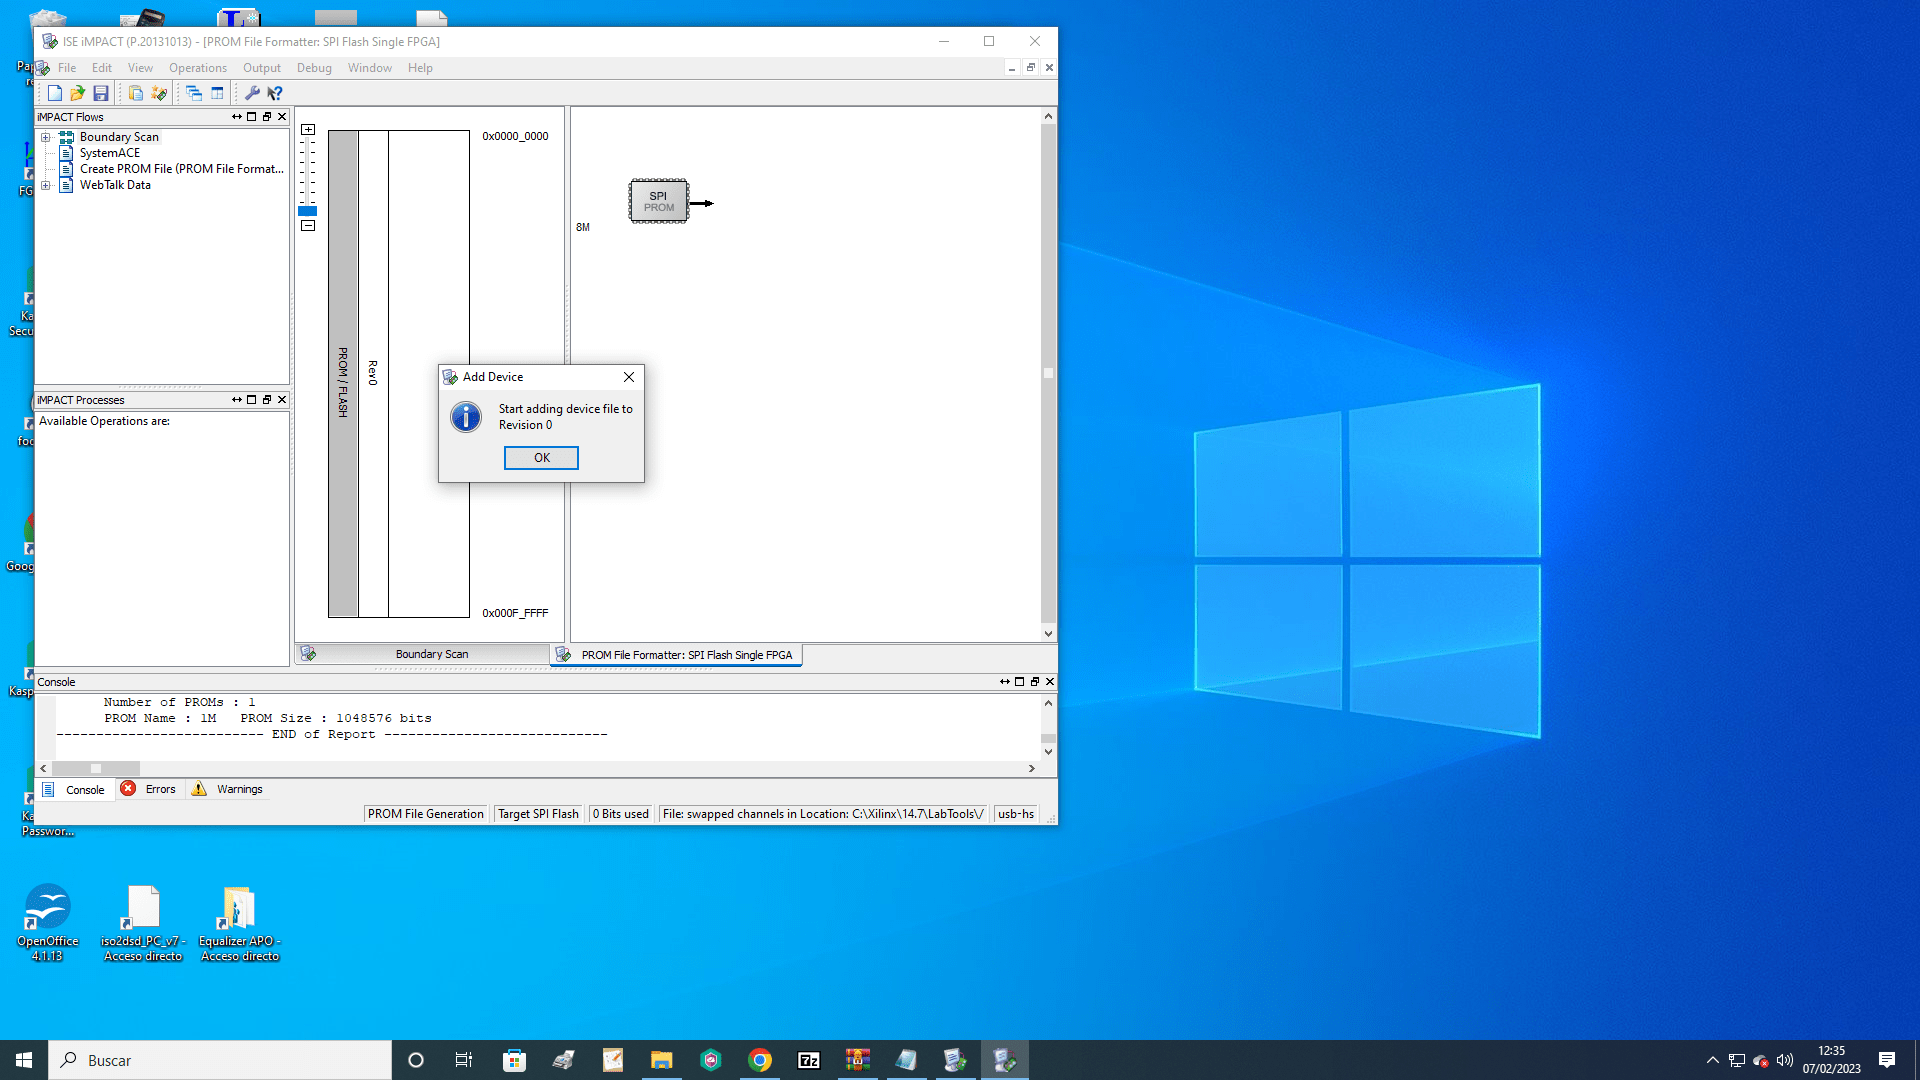
Task: Maximize the Console panel
Action: click(1020, 682)
